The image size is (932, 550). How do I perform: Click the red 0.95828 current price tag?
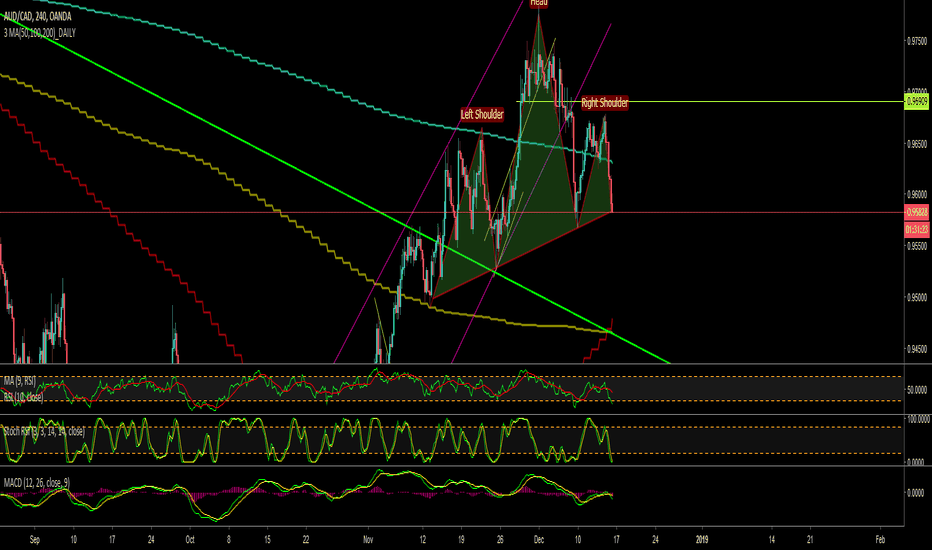tap(917, 212)
